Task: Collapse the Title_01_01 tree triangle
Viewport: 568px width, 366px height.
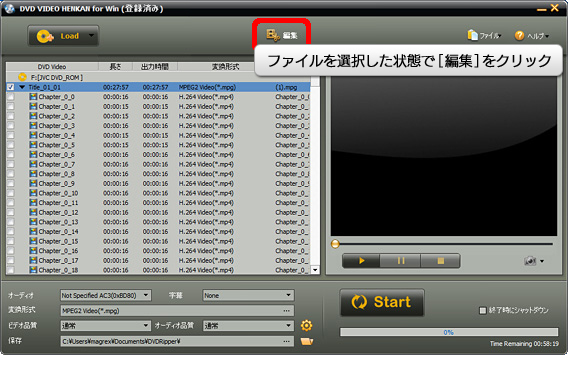Action: (22, 87)
